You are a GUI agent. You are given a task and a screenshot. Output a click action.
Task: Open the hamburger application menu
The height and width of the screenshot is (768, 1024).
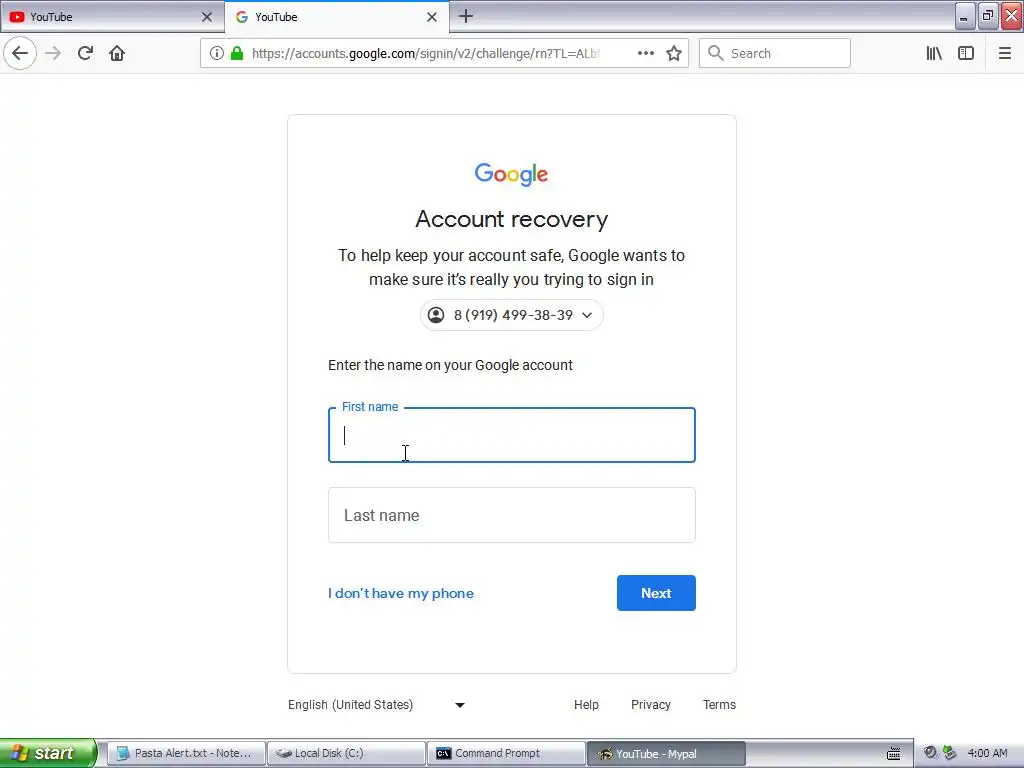tap(1004, 54)
